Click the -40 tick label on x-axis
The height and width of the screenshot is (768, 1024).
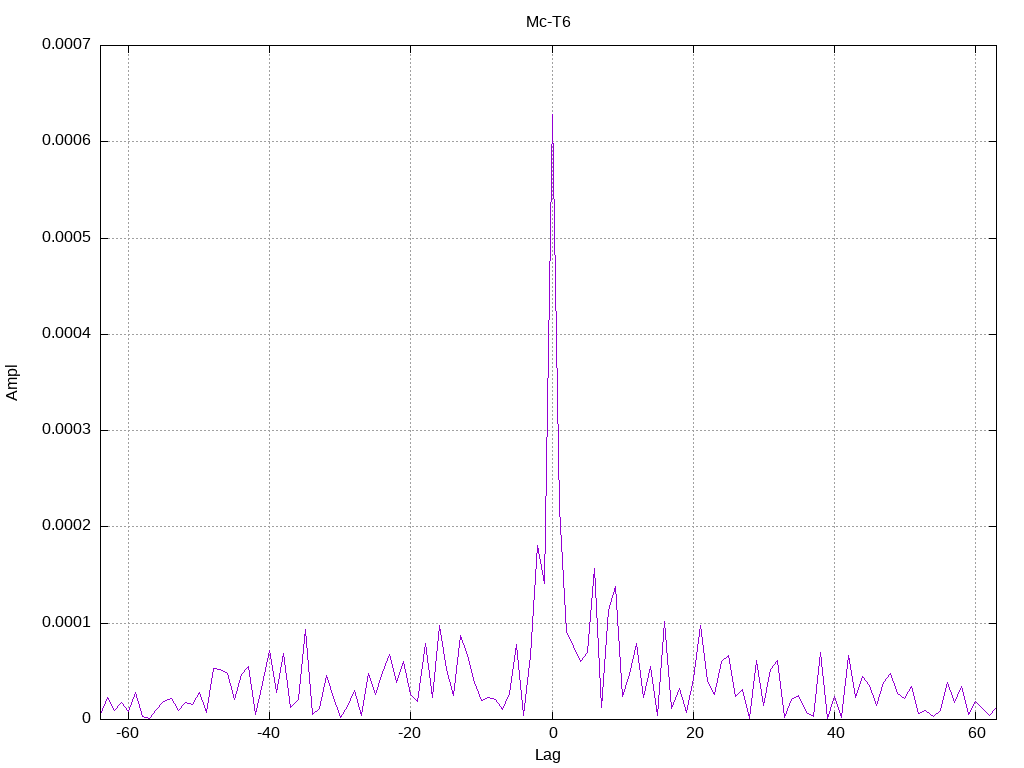[268, 733]
